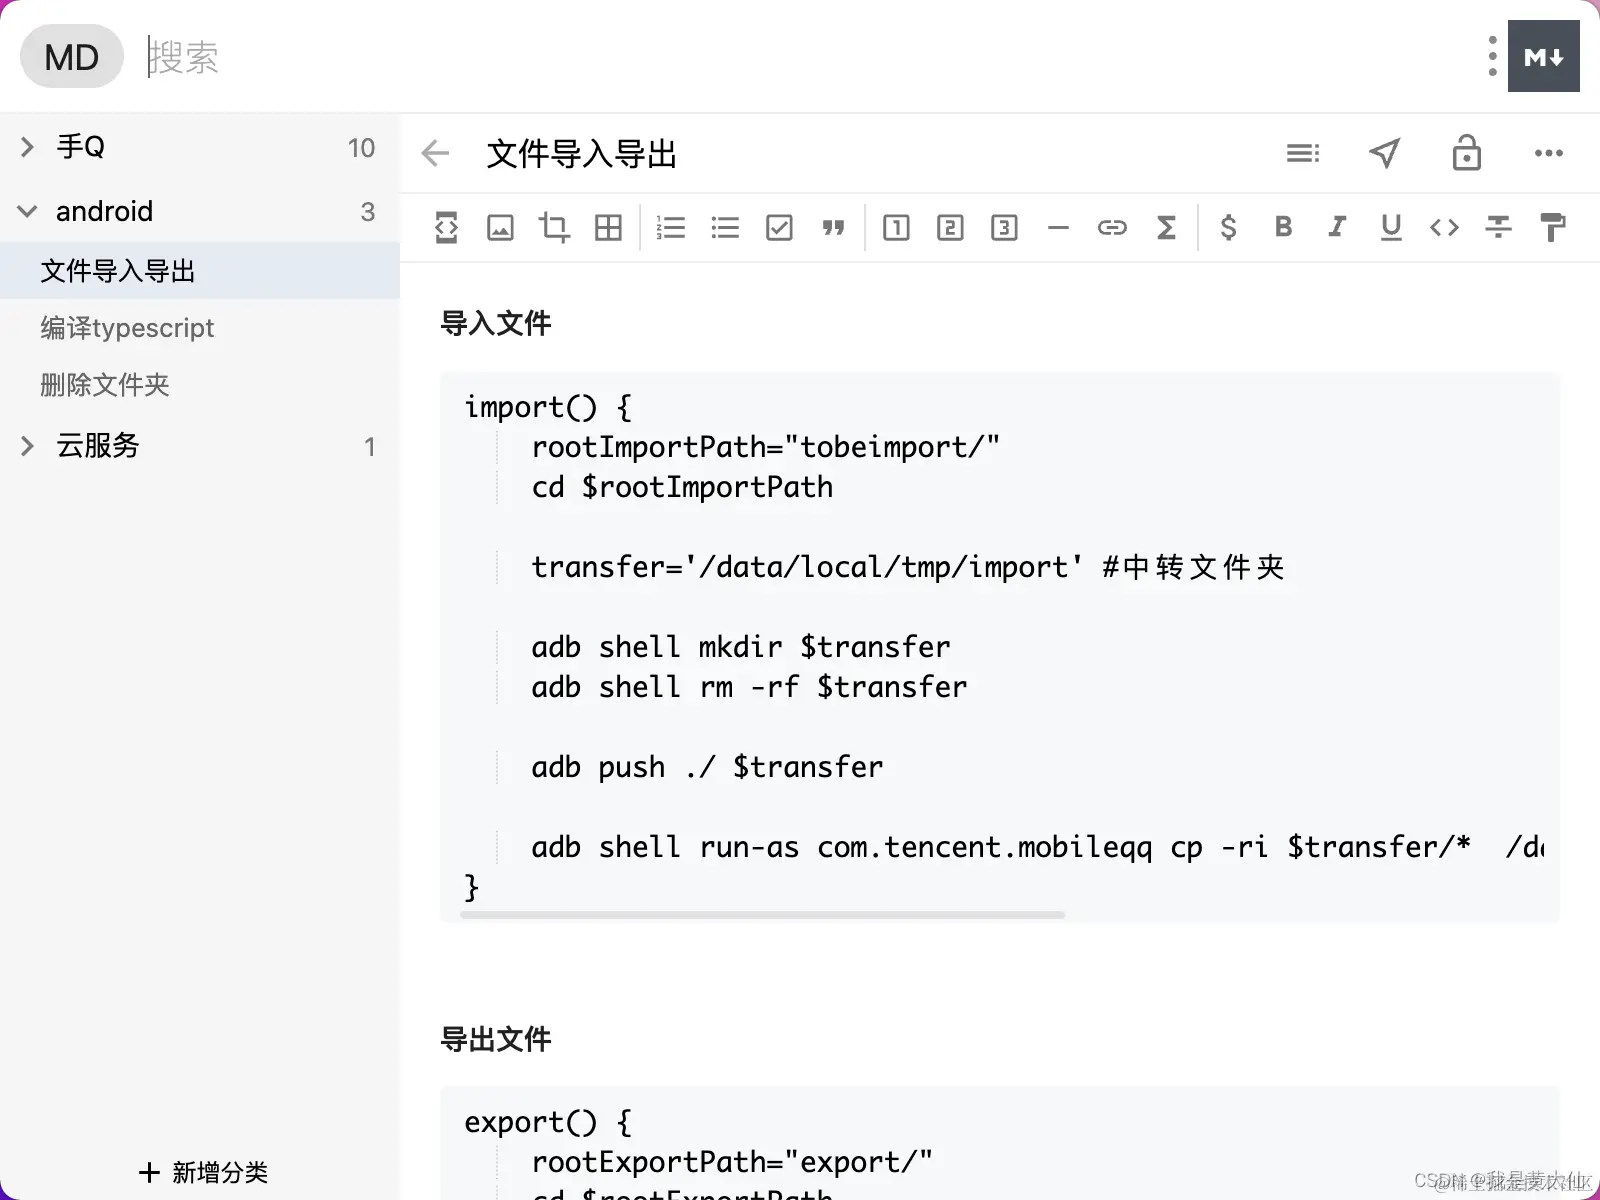Click the transfer='/data/local/tmp/import' line
Image resolution: width=1600 pixels, height=1200 pixels.
pos(907,567)
